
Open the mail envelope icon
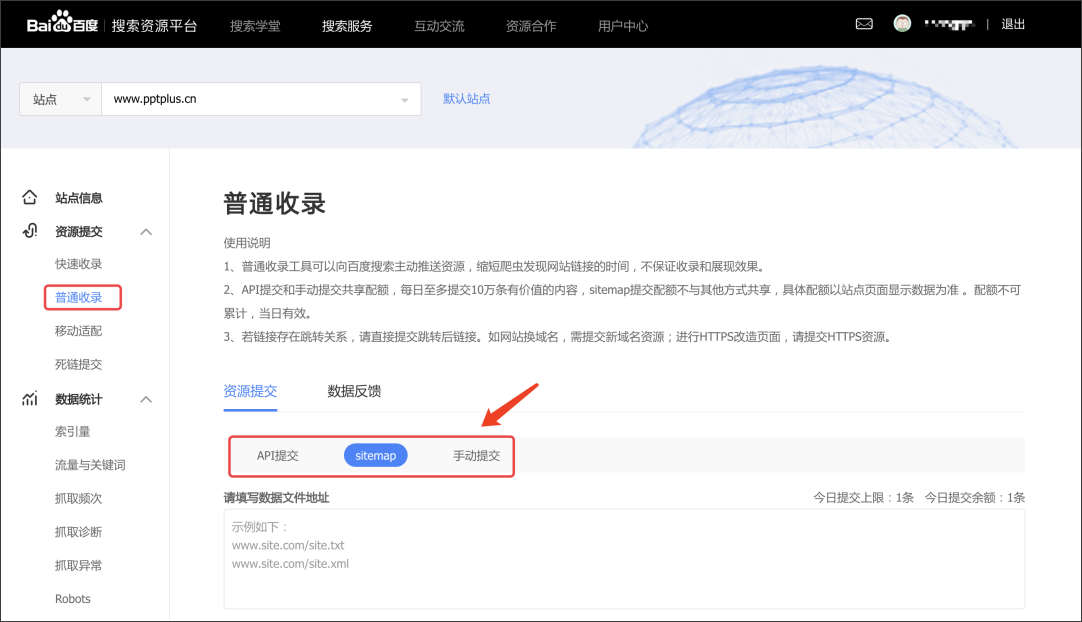(x=864, y=24)
